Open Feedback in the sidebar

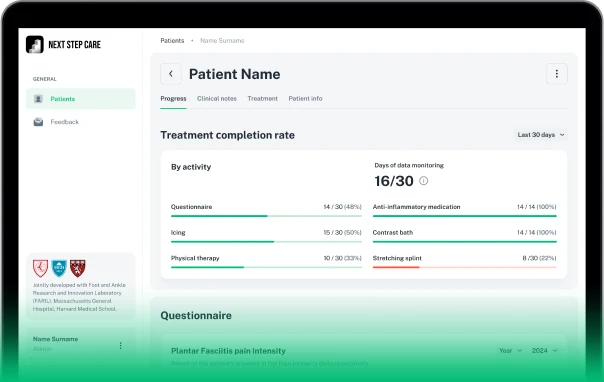click(x=81, y=122)
